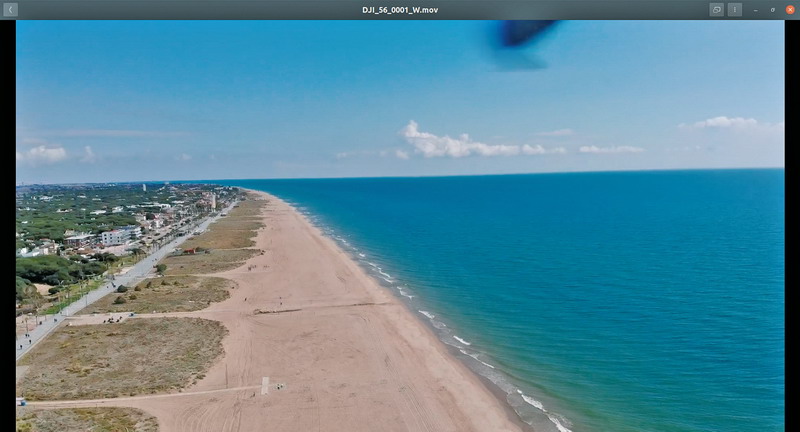Click the DJI_56_0001_W.mov title text
This screenshot has width=800, height=432.
coord(400,10)
